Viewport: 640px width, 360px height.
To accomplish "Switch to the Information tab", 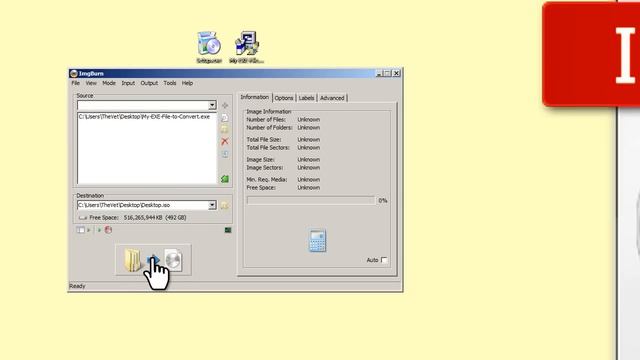I will (255, 97).
